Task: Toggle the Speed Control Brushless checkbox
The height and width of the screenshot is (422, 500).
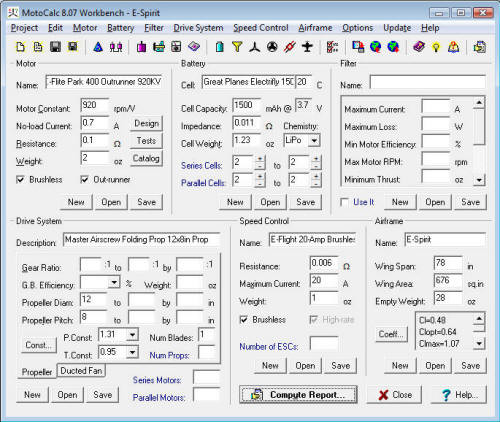Action: pos(244,320)
